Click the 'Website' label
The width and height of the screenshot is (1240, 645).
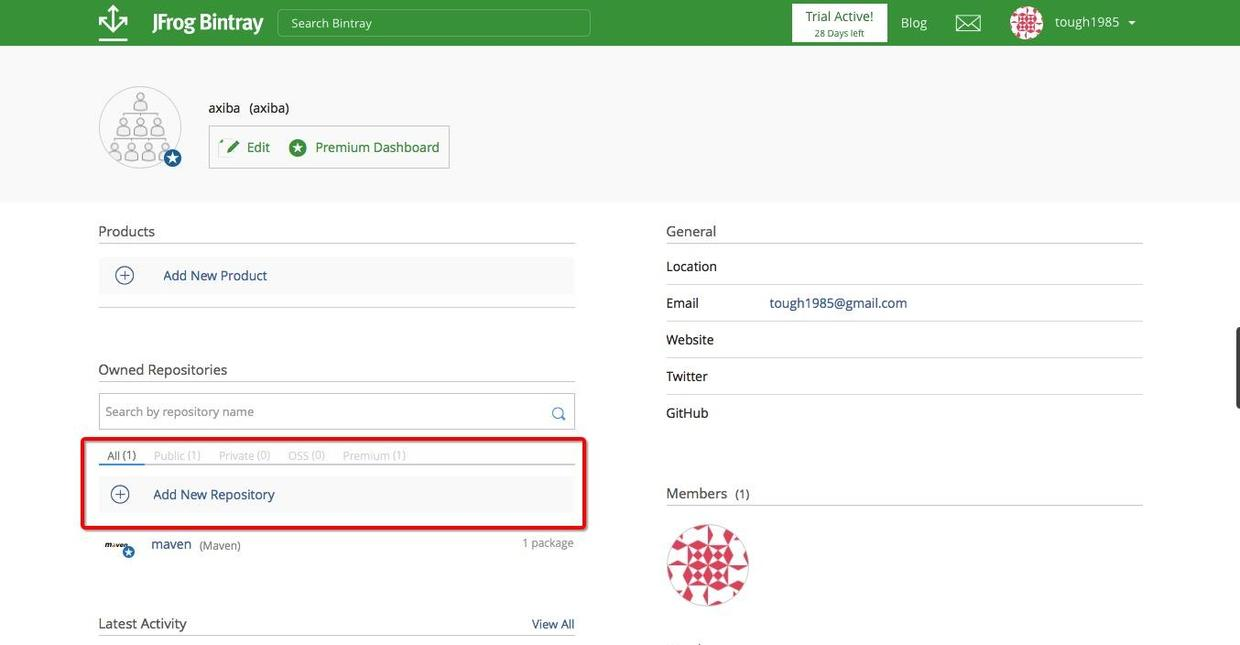pos(690,340)
